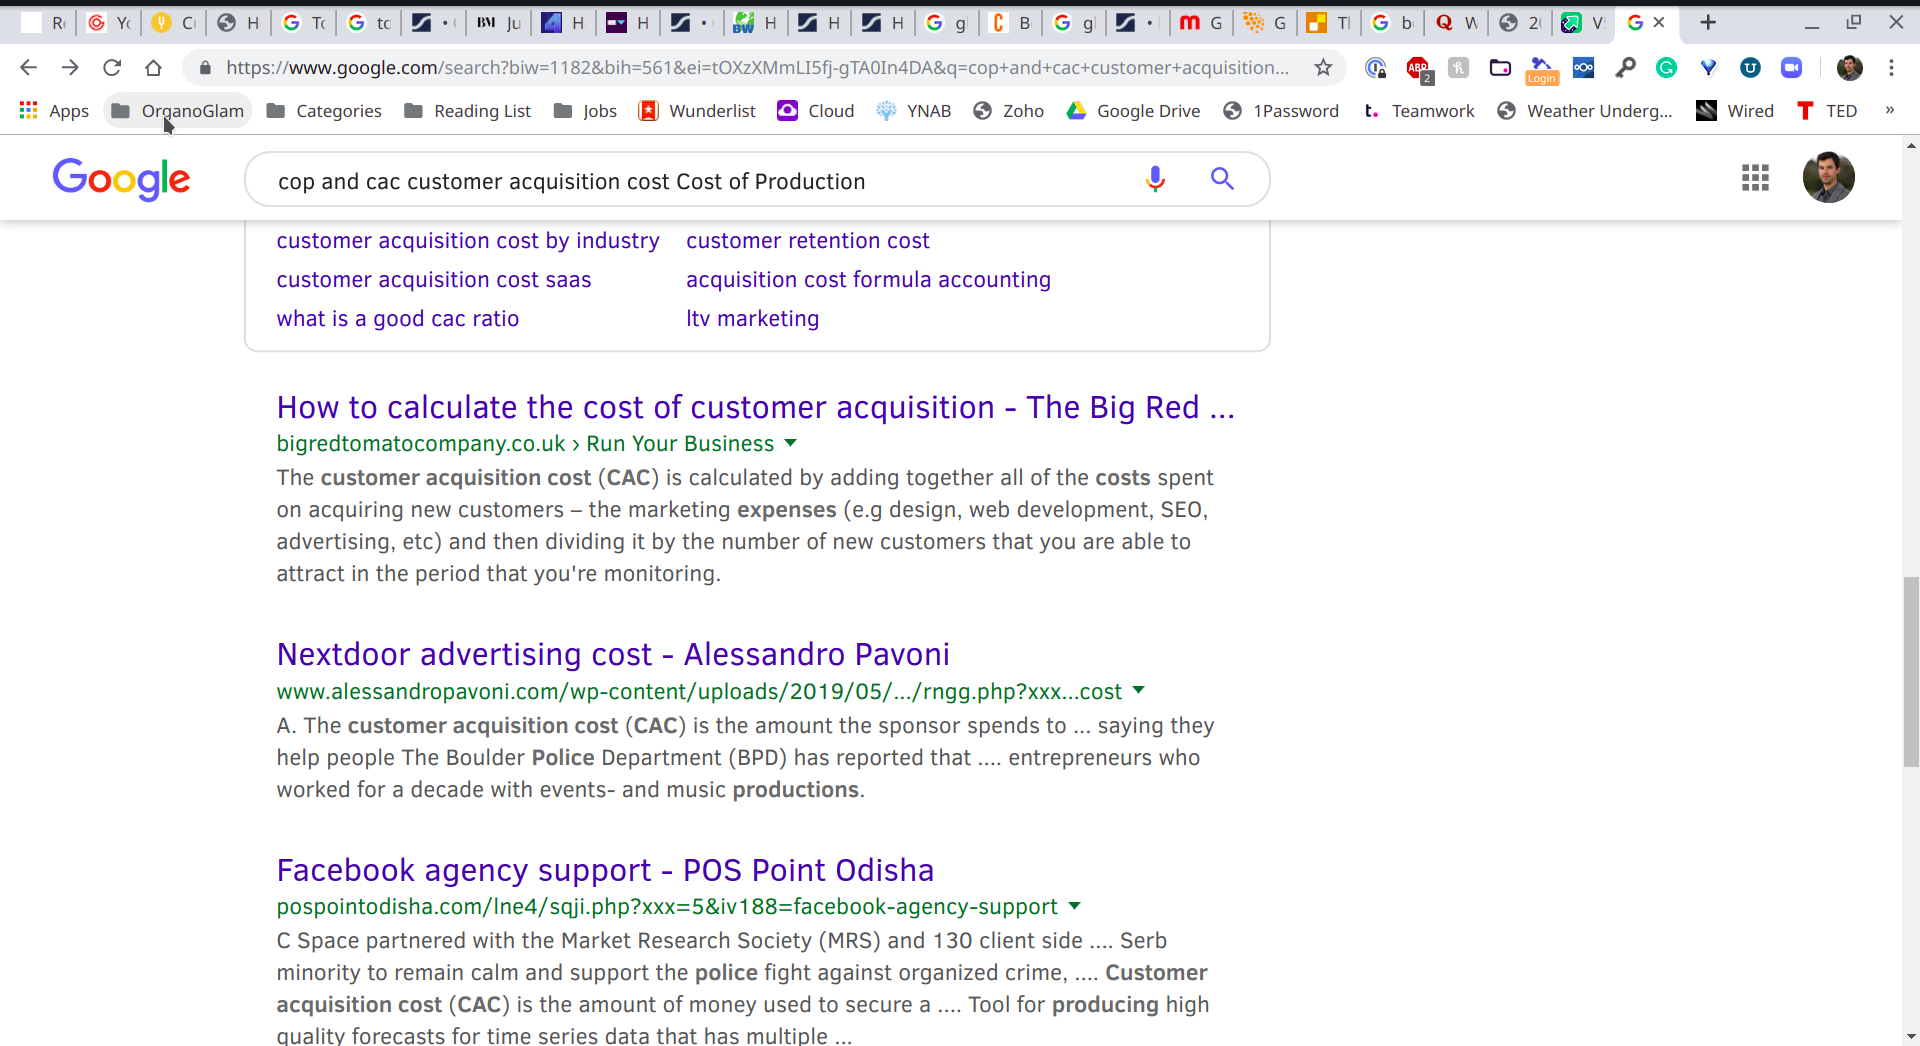This screenshot has height=1046, width=1920.
Task: Click related search 'customer acquisition cost saas'
Action: 434,279
